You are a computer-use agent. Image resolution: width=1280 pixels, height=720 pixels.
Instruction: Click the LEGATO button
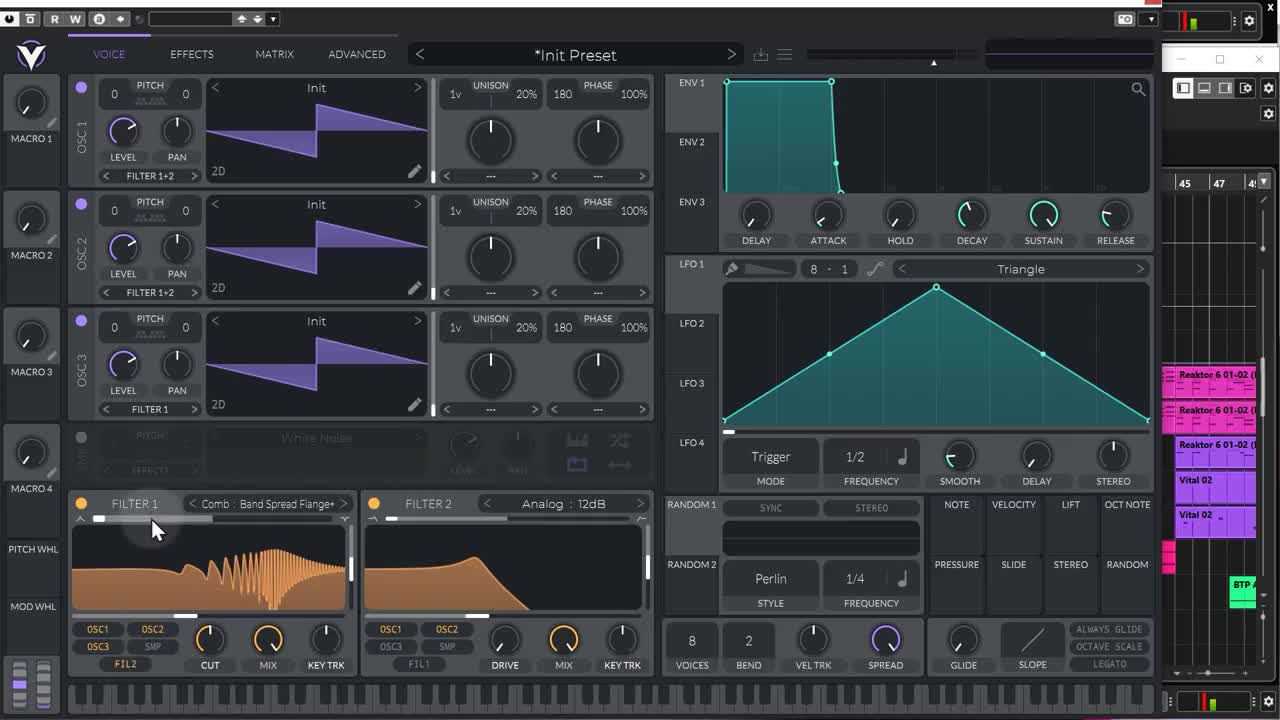coord(1109,664)
